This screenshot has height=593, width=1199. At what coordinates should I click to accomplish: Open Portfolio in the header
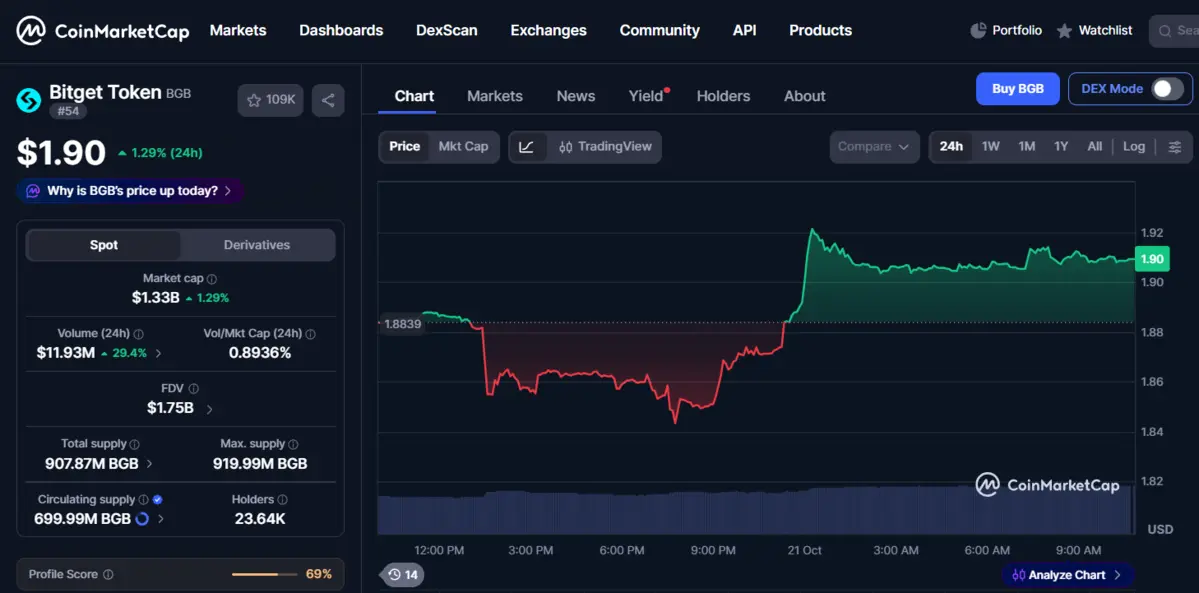point(1006,31)
